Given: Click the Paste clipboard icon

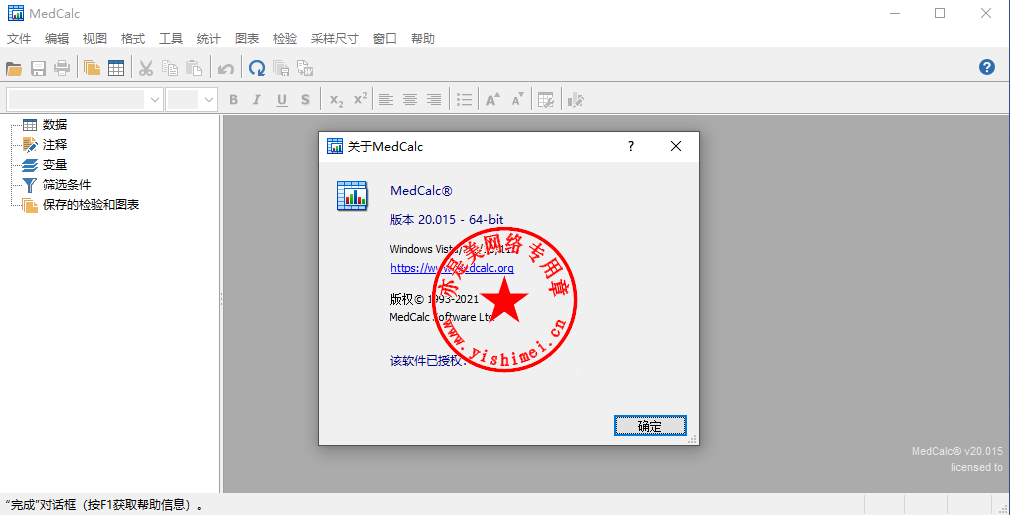Looking at the screenshot, I should click(194, 68).
